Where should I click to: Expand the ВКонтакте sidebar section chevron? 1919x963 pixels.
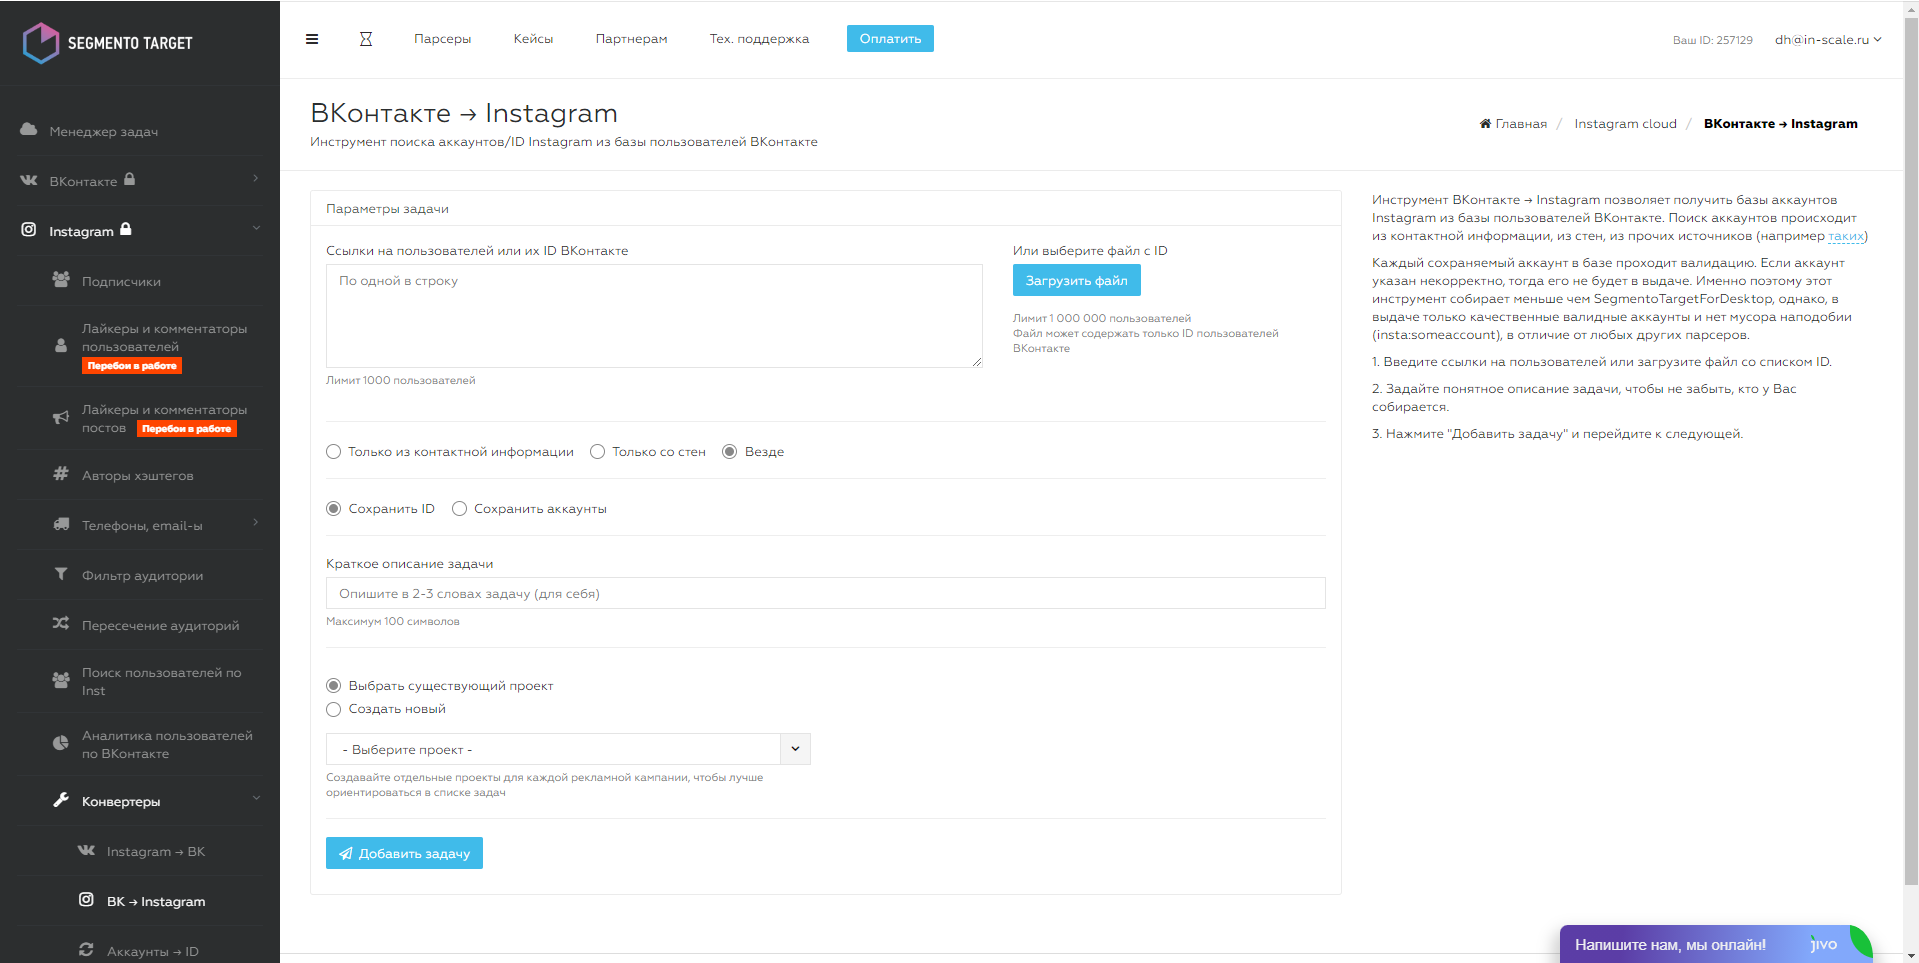(x=256, y=178)
